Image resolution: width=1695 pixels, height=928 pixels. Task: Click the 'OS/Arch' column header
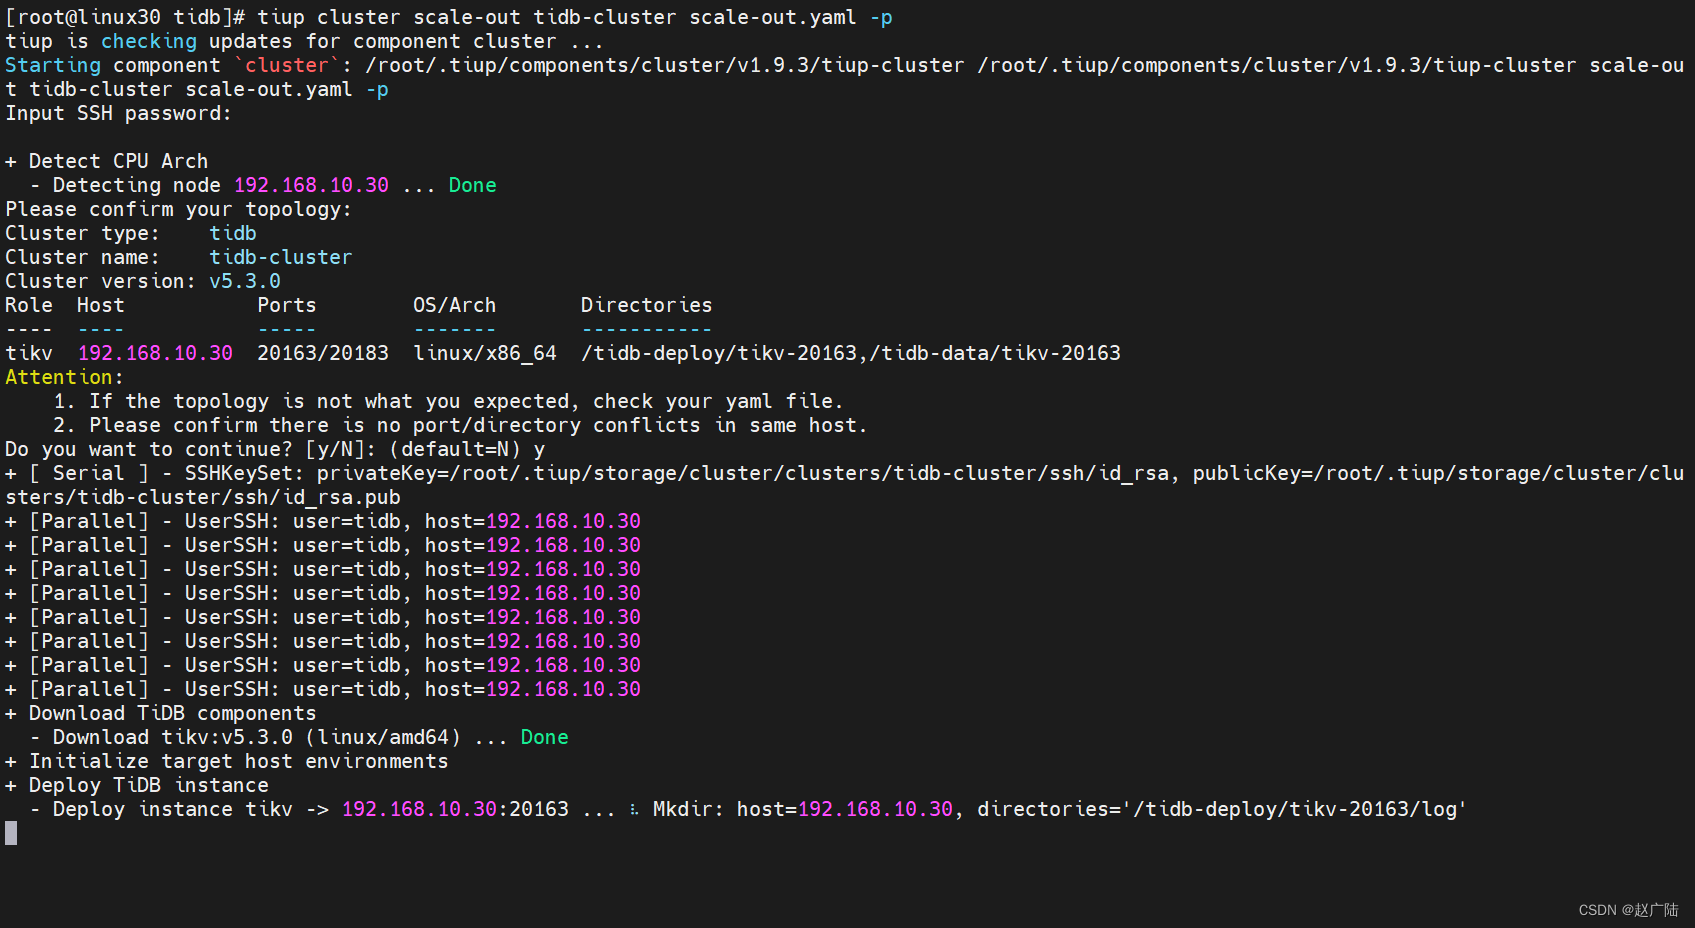point(455,305)
